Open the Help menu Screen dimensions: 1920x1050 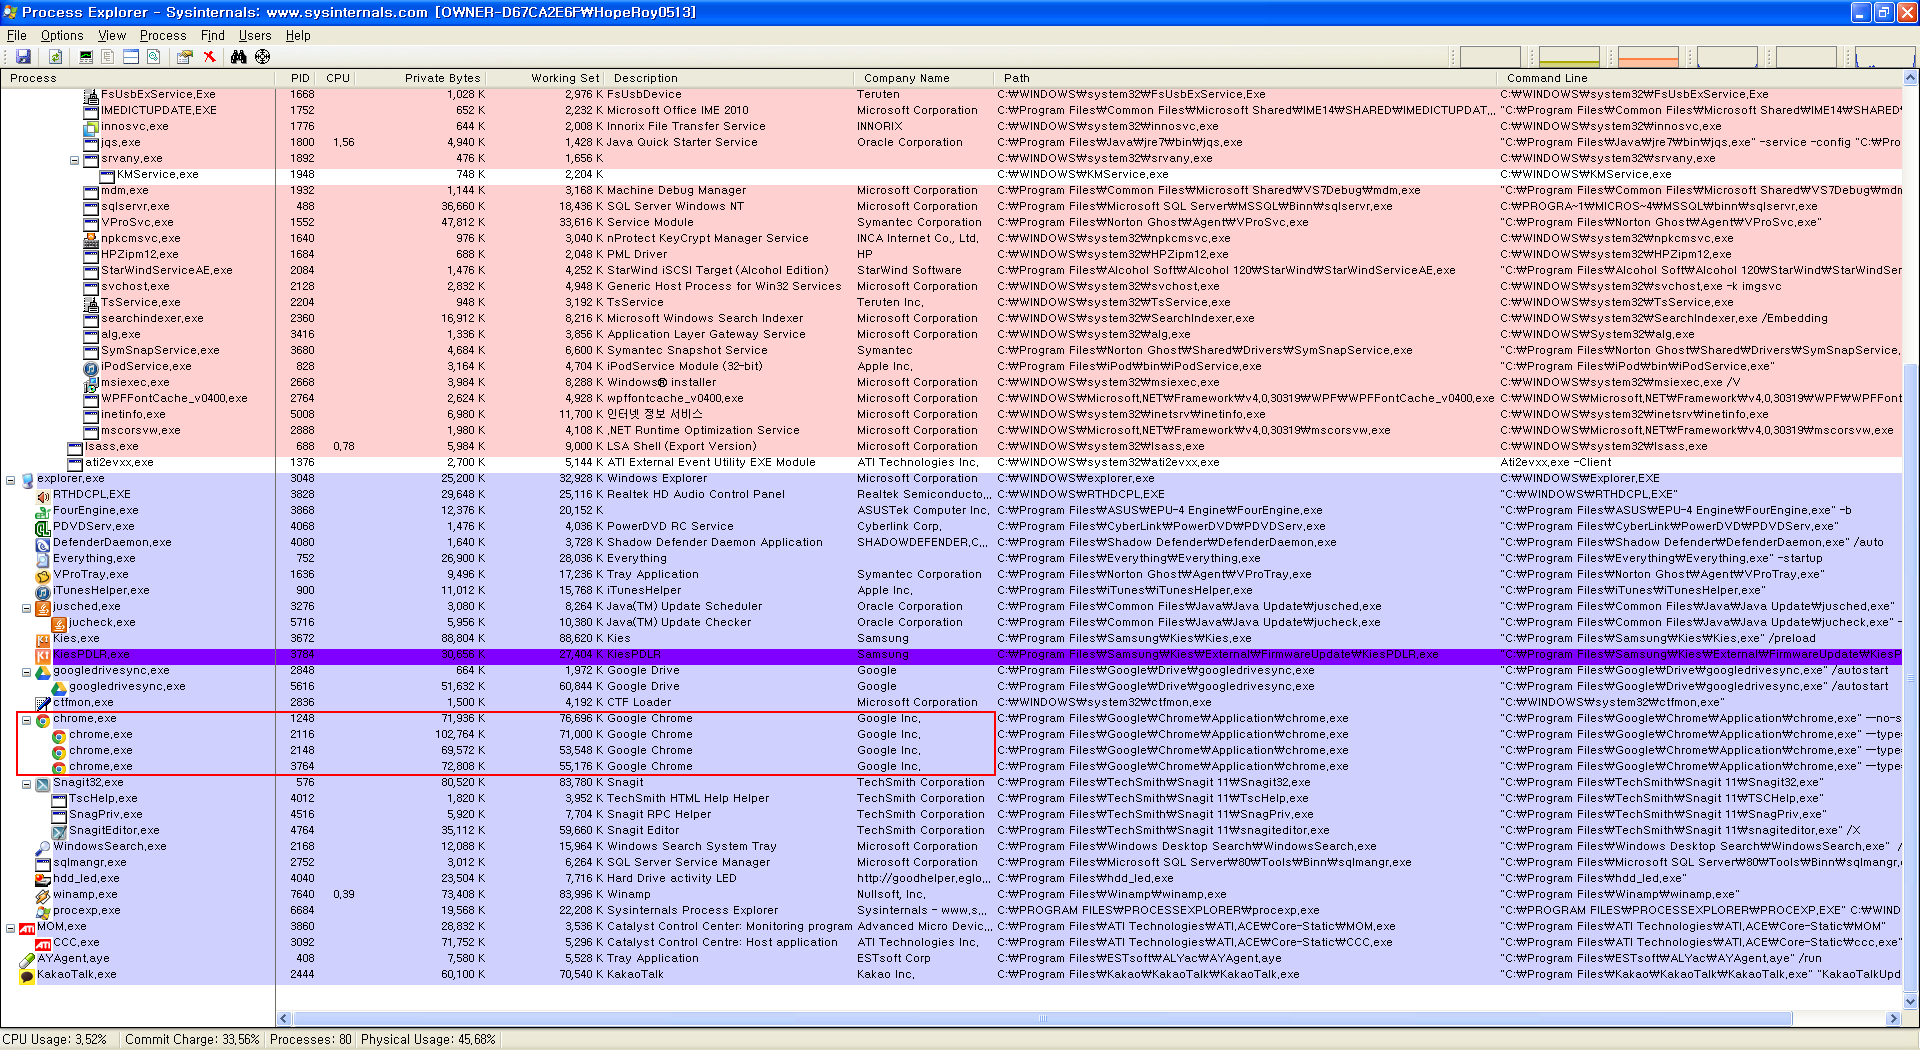click(x=298, y=35)
